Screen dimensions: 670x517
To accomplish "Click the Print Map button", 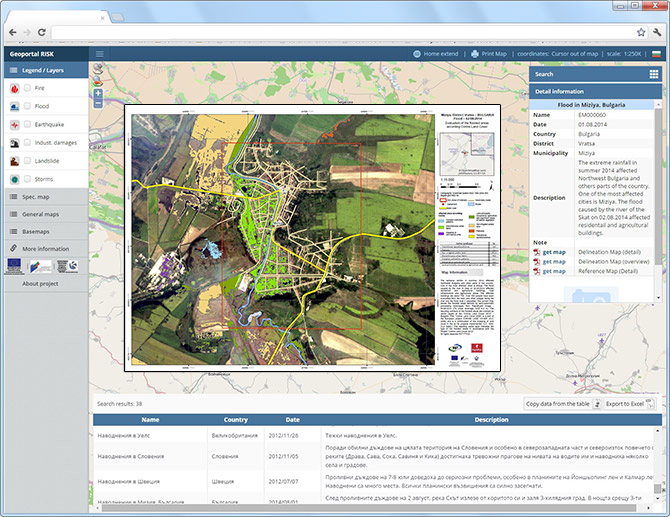I will point(488,54).
